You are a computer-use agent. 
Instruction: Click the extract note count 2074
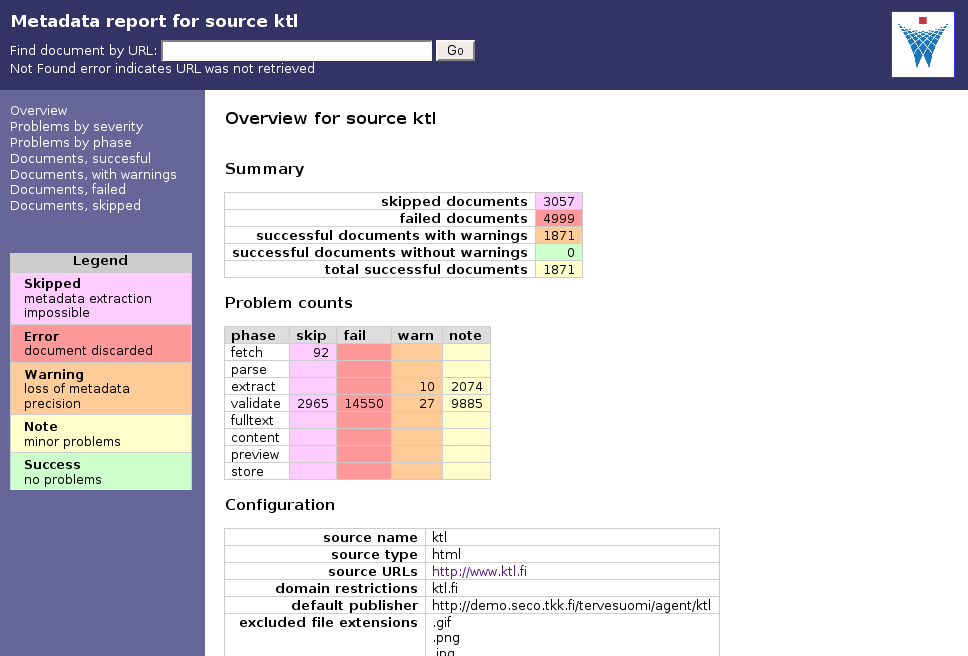click(x=467, y=386)
